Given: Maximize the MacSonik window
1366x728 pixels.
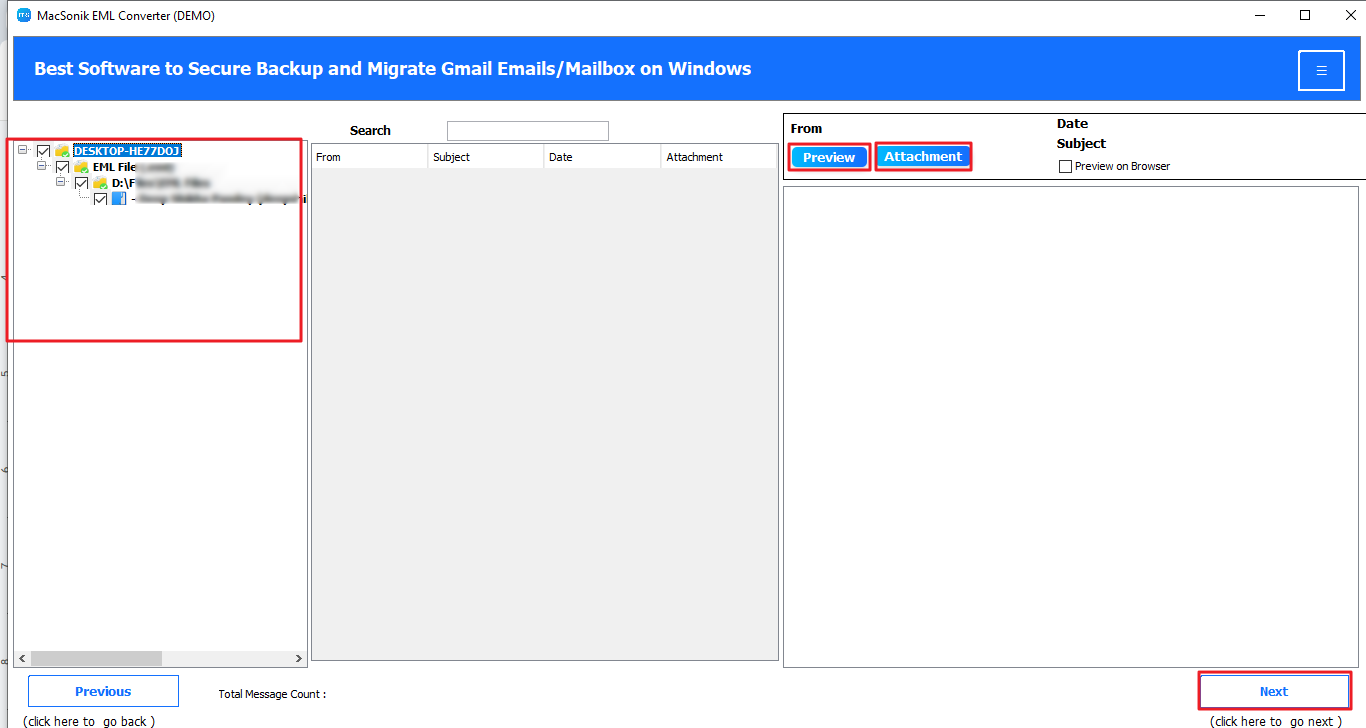Looking at the screenshot, I should click(1305, 15).
